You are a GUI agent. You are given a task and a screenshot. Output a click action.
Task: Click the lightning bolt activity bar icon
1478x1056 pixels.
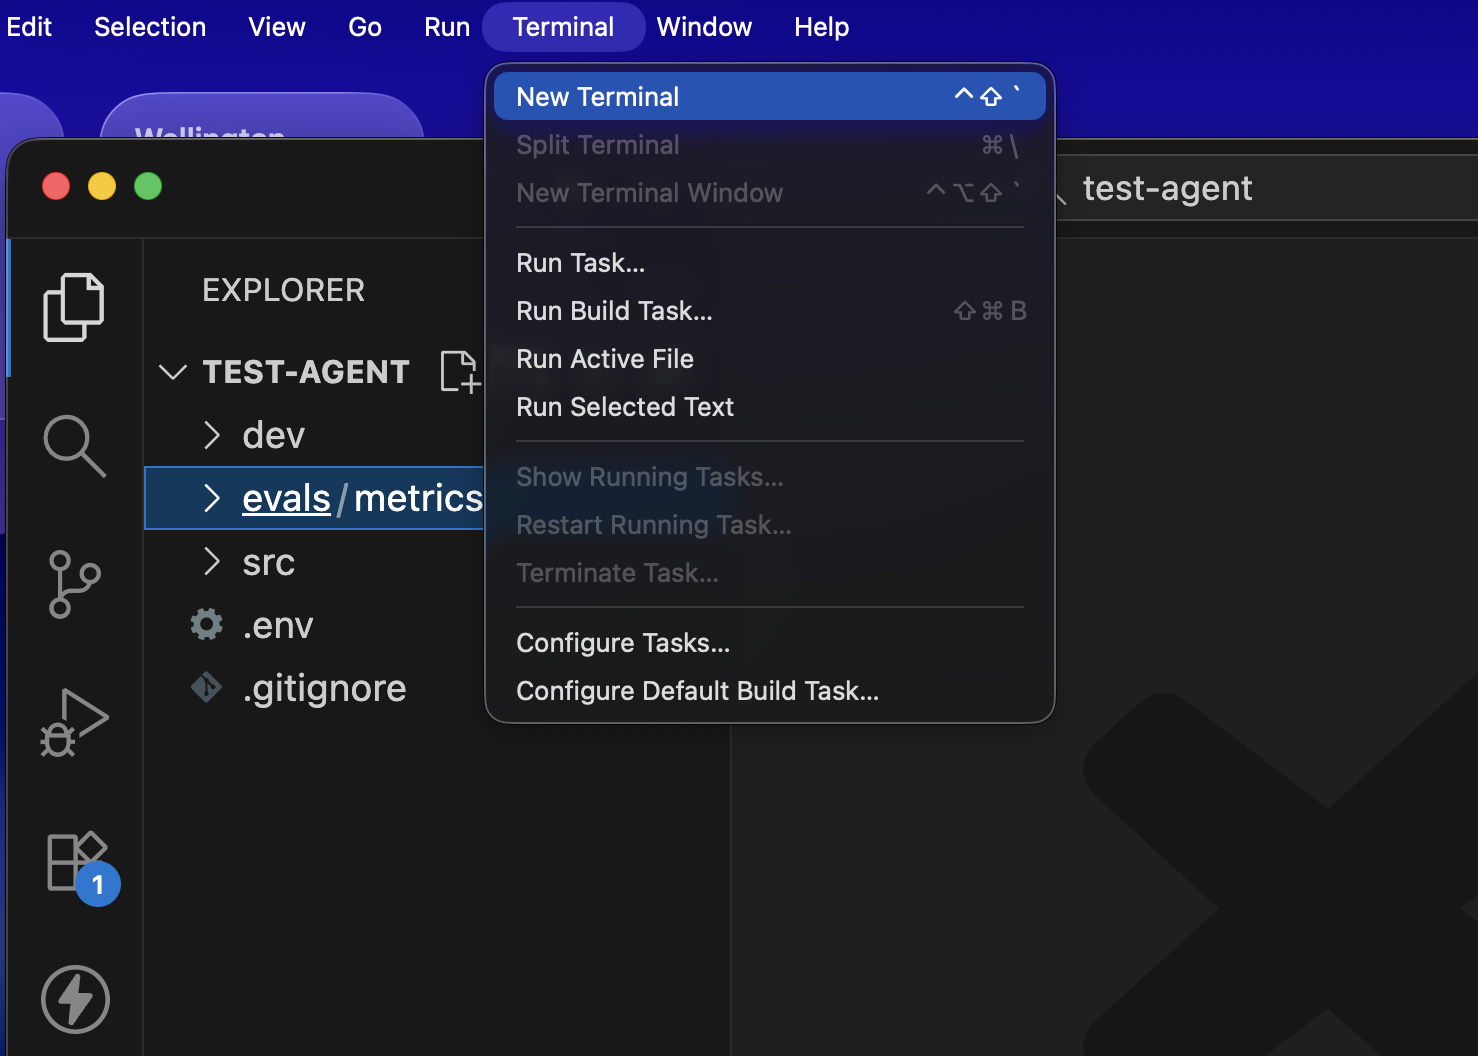click(x=75, y=999)
